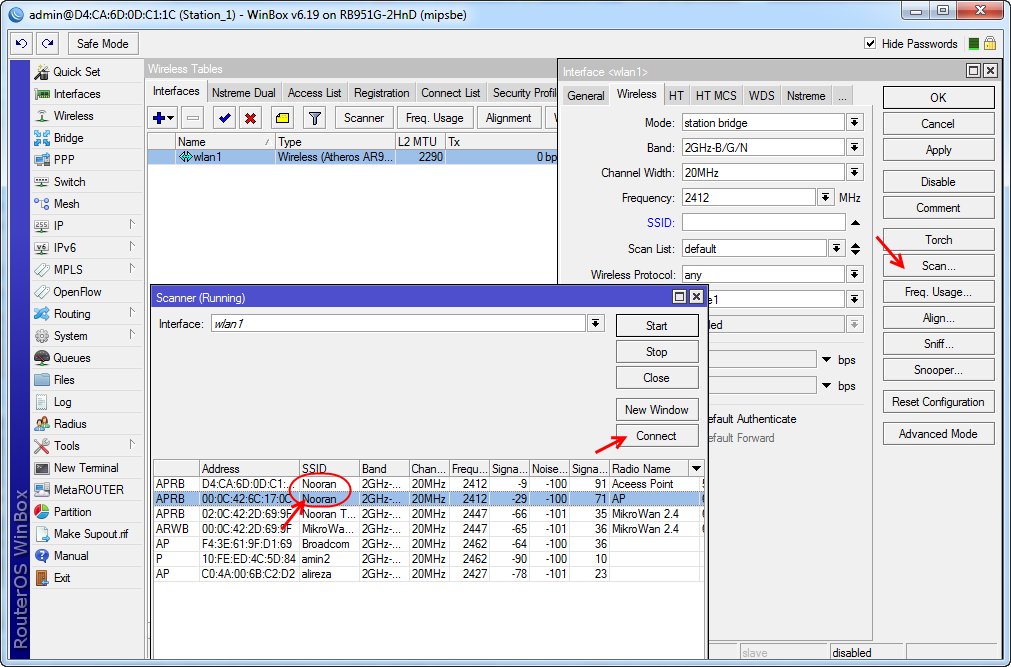Collapse the SSID field arrow
This screenshot has width=1011, height=667.
click(855, 223)
